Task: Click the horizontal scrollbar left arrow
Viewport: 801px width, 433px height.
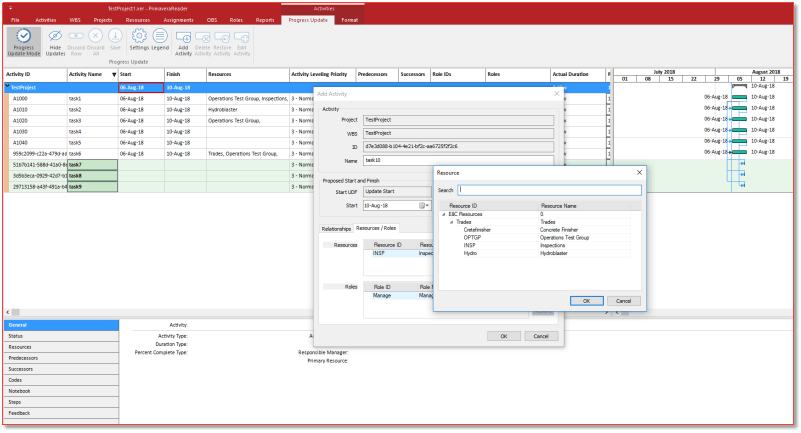Action: pos(7,312)
